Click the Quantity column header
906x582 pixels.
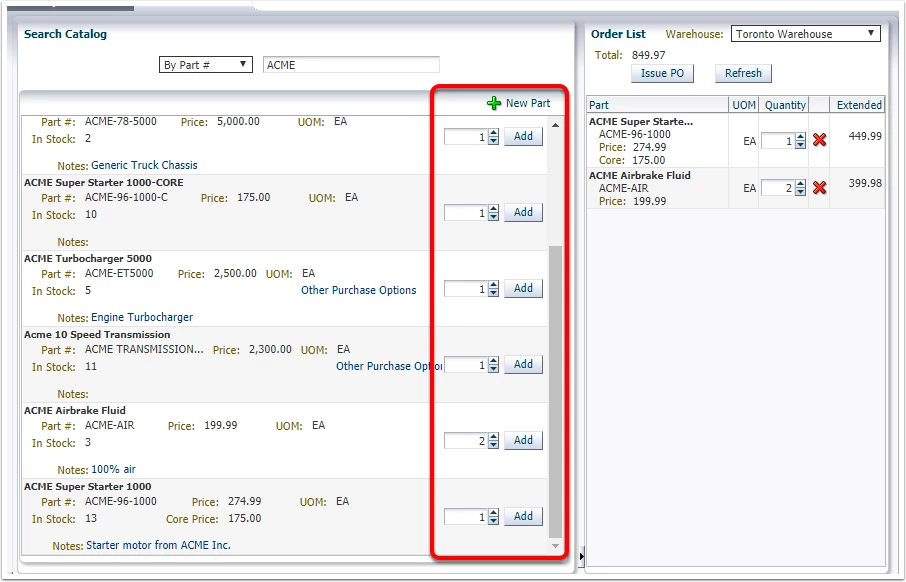click(785, 105)
